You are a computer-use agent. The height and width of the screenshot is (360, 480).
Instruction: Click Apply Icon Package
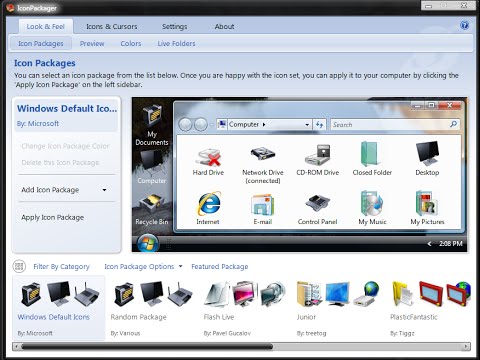point(52,217)
